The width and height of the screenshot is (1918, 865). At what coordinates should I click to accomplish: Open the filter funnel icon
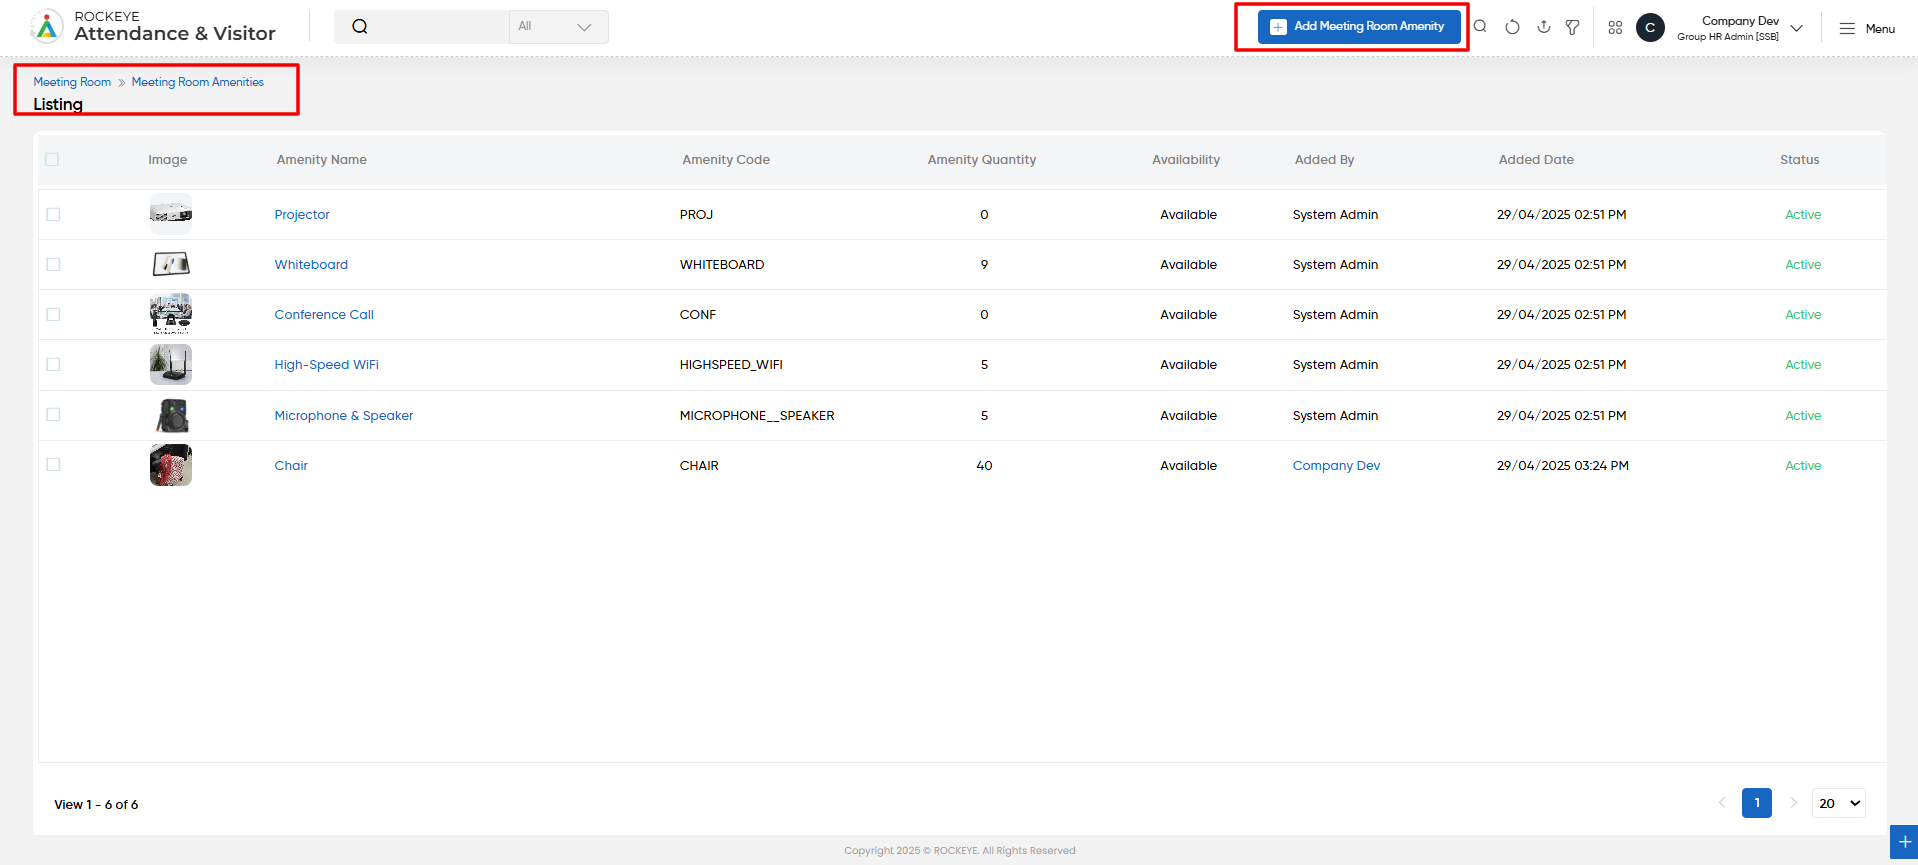pyautogui.click(x=1573, y=27)
